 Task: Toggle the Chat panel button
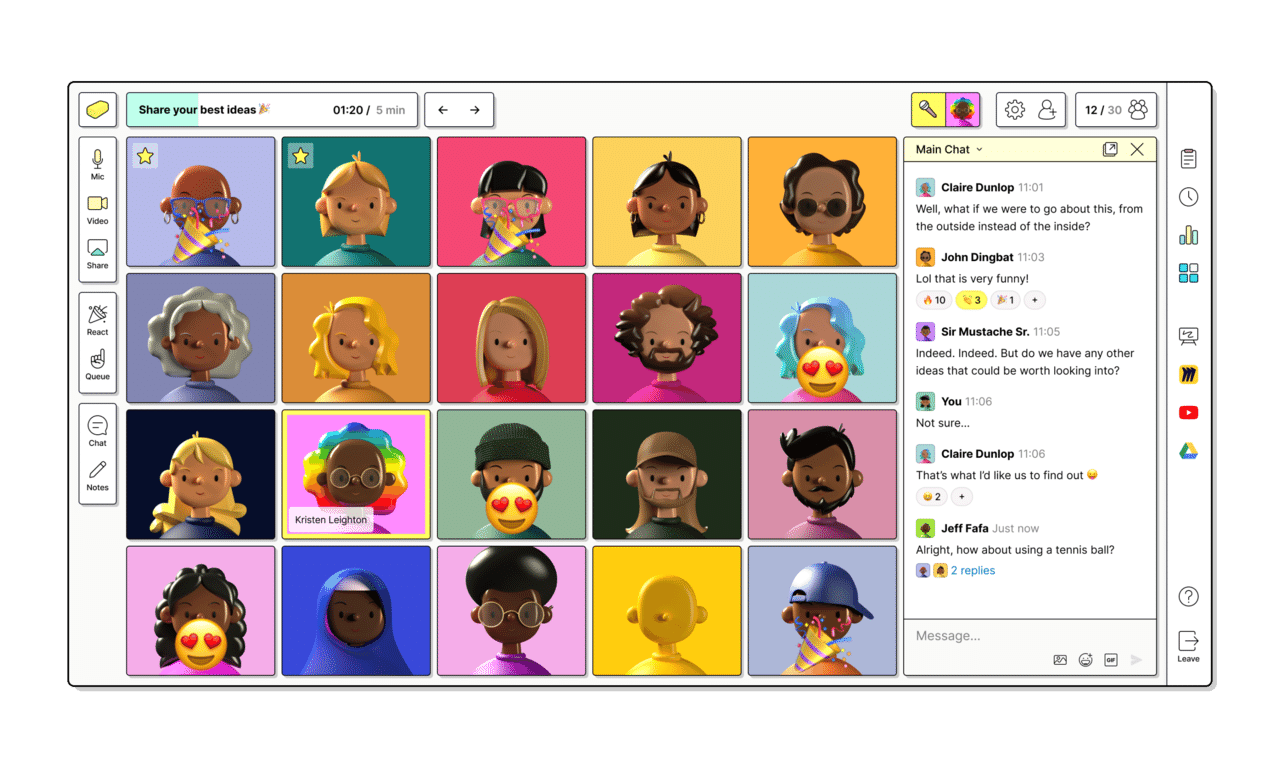coord(98,430)
